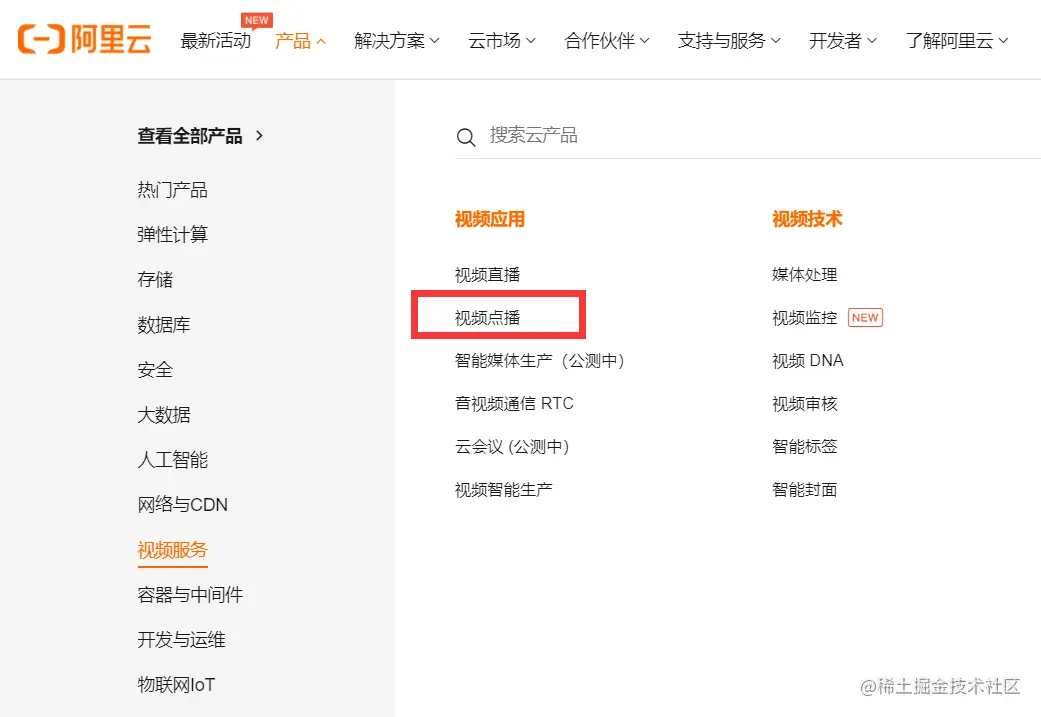The image size is (1041, 717).
Task: Select 网络与CDN category
Action: [x=183, y=505]
